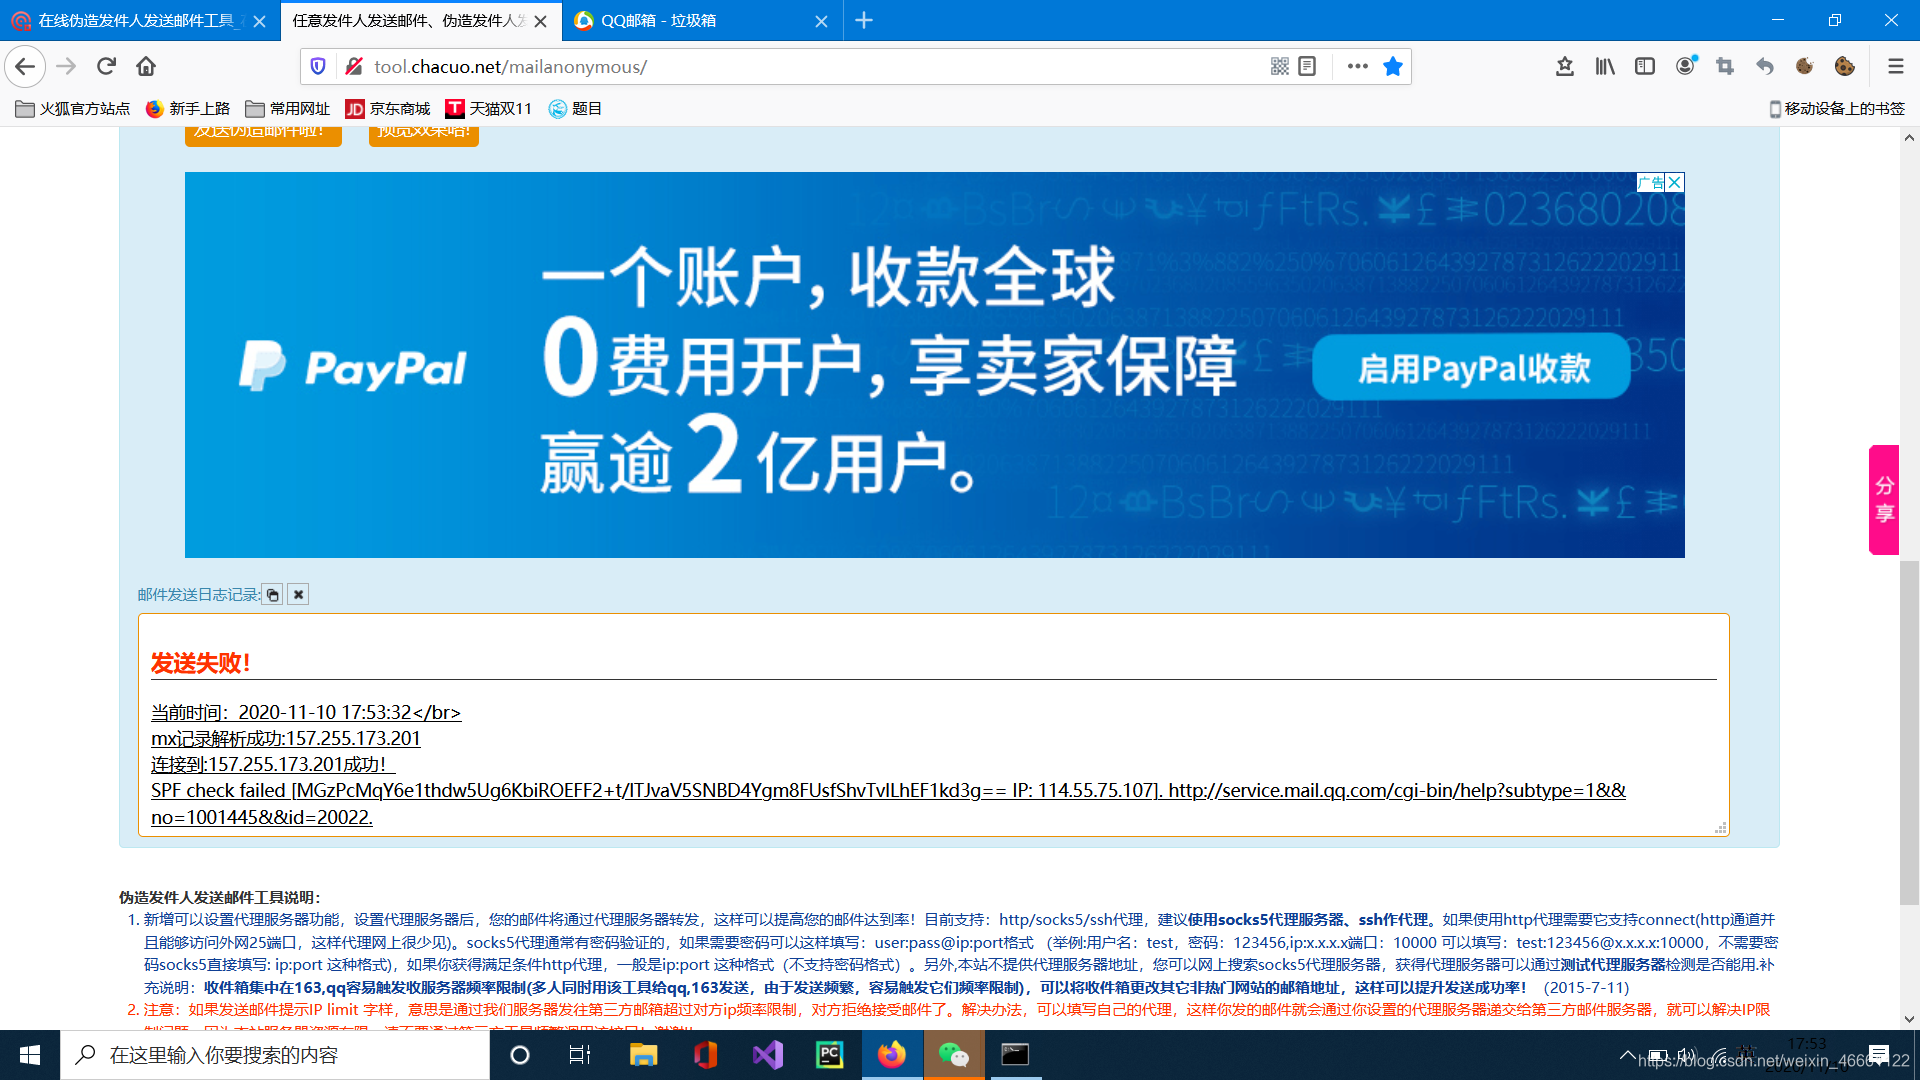Click the scrollbar up arrow
Screen dimensions: 1920x1080
[x=1909, y=138]
